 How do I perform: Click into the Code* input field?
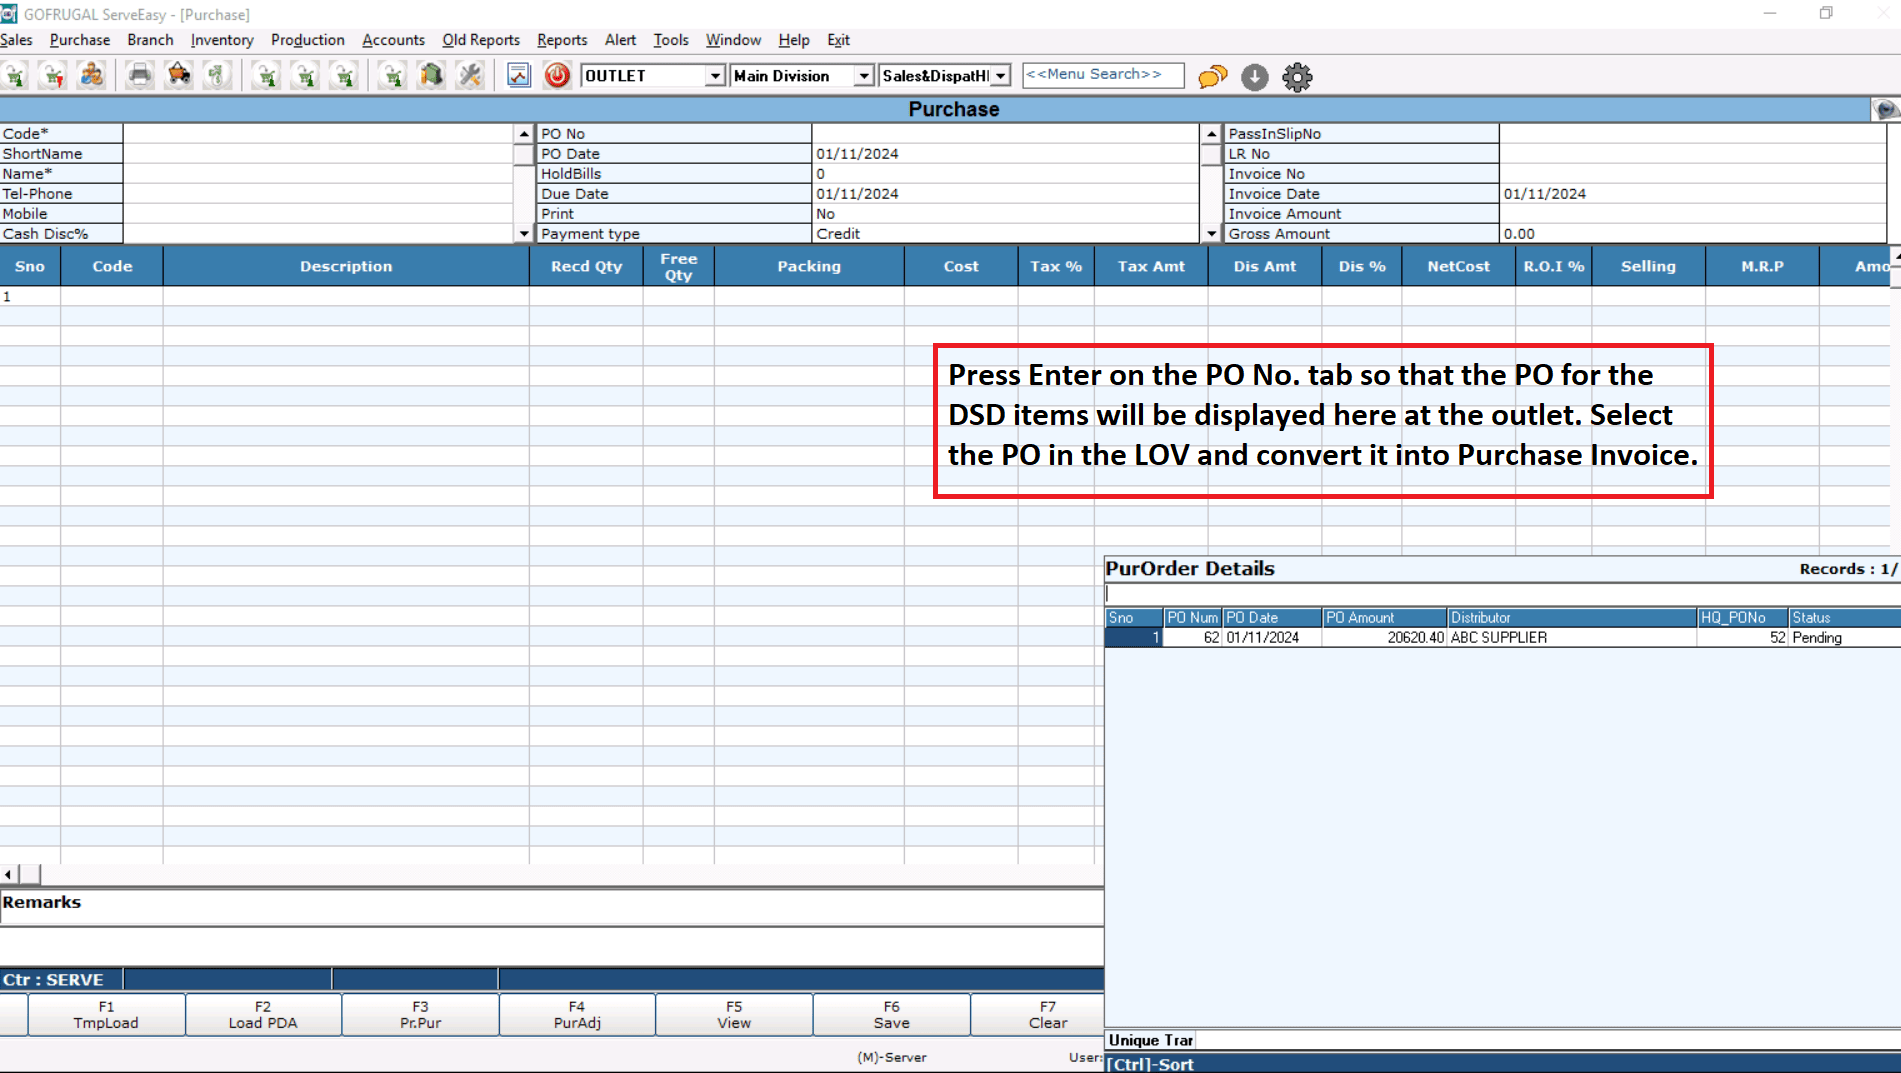coord(318,134)
